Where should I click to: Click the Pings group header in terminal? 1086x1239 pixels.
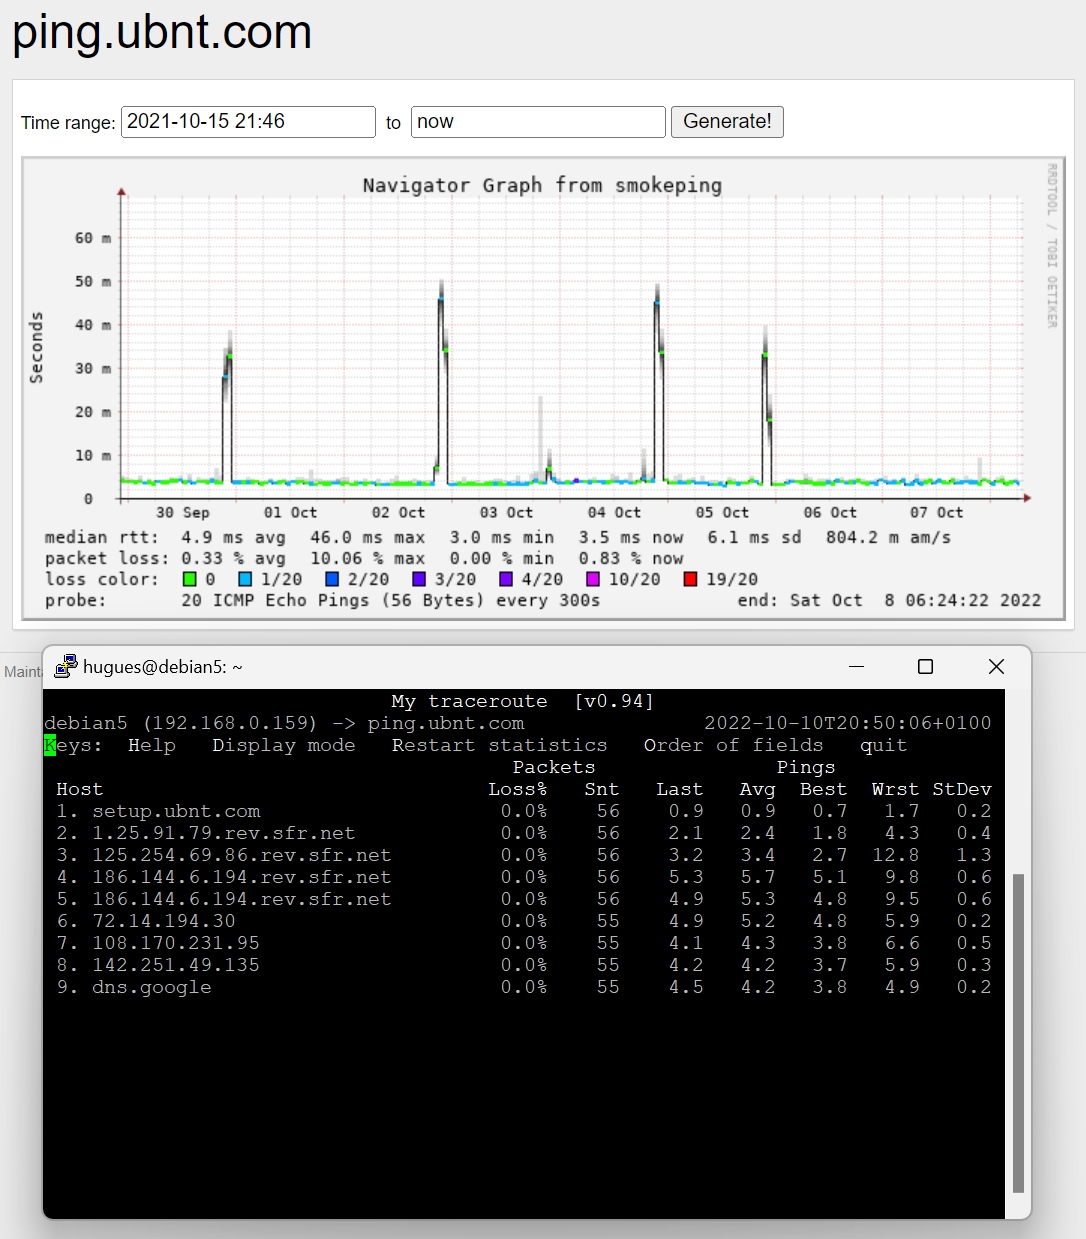click(x=806, y=767)
